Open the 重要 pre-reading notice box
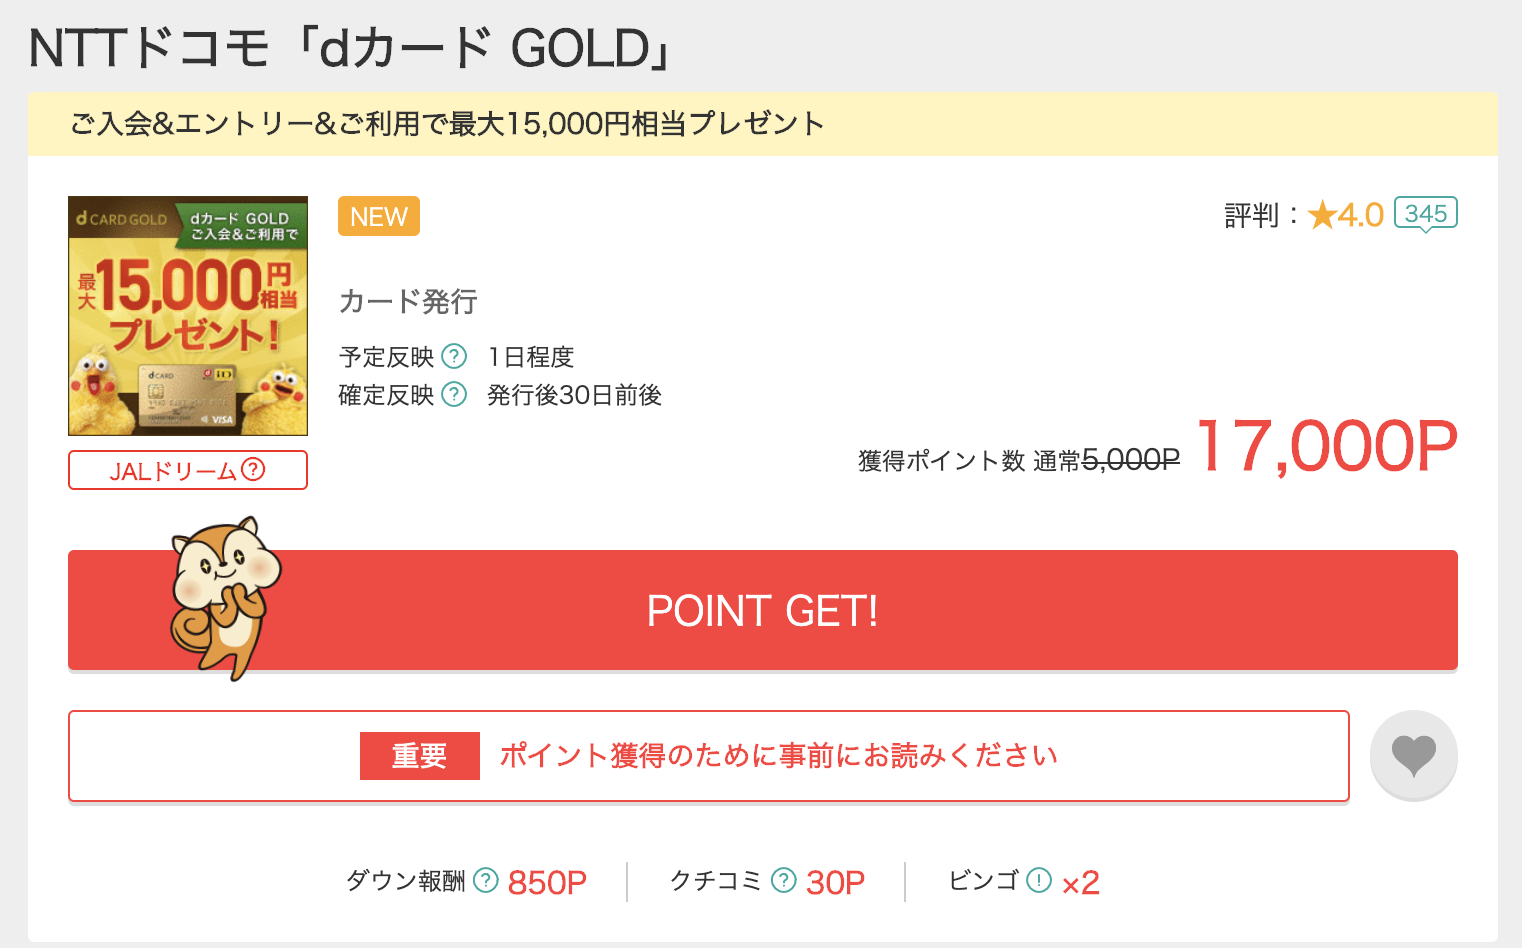 pos(709,756)
